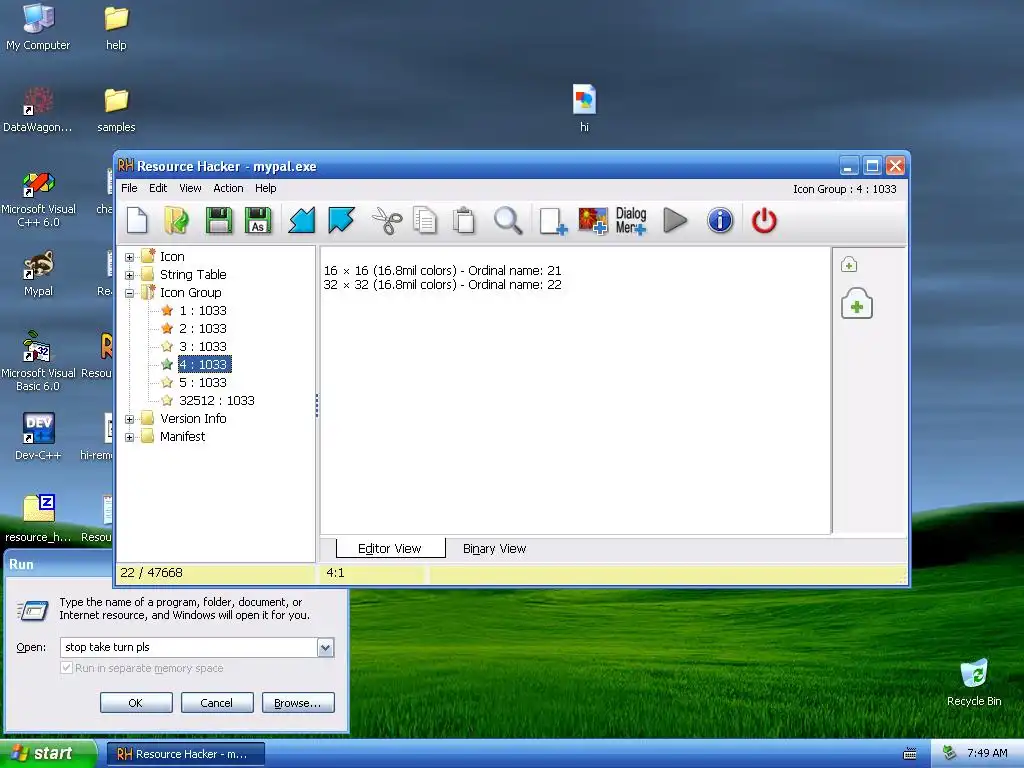This screenshot has width=1024, height=768.
Task: Click the scissors Cut icon
Action: [x=387, y=220]
